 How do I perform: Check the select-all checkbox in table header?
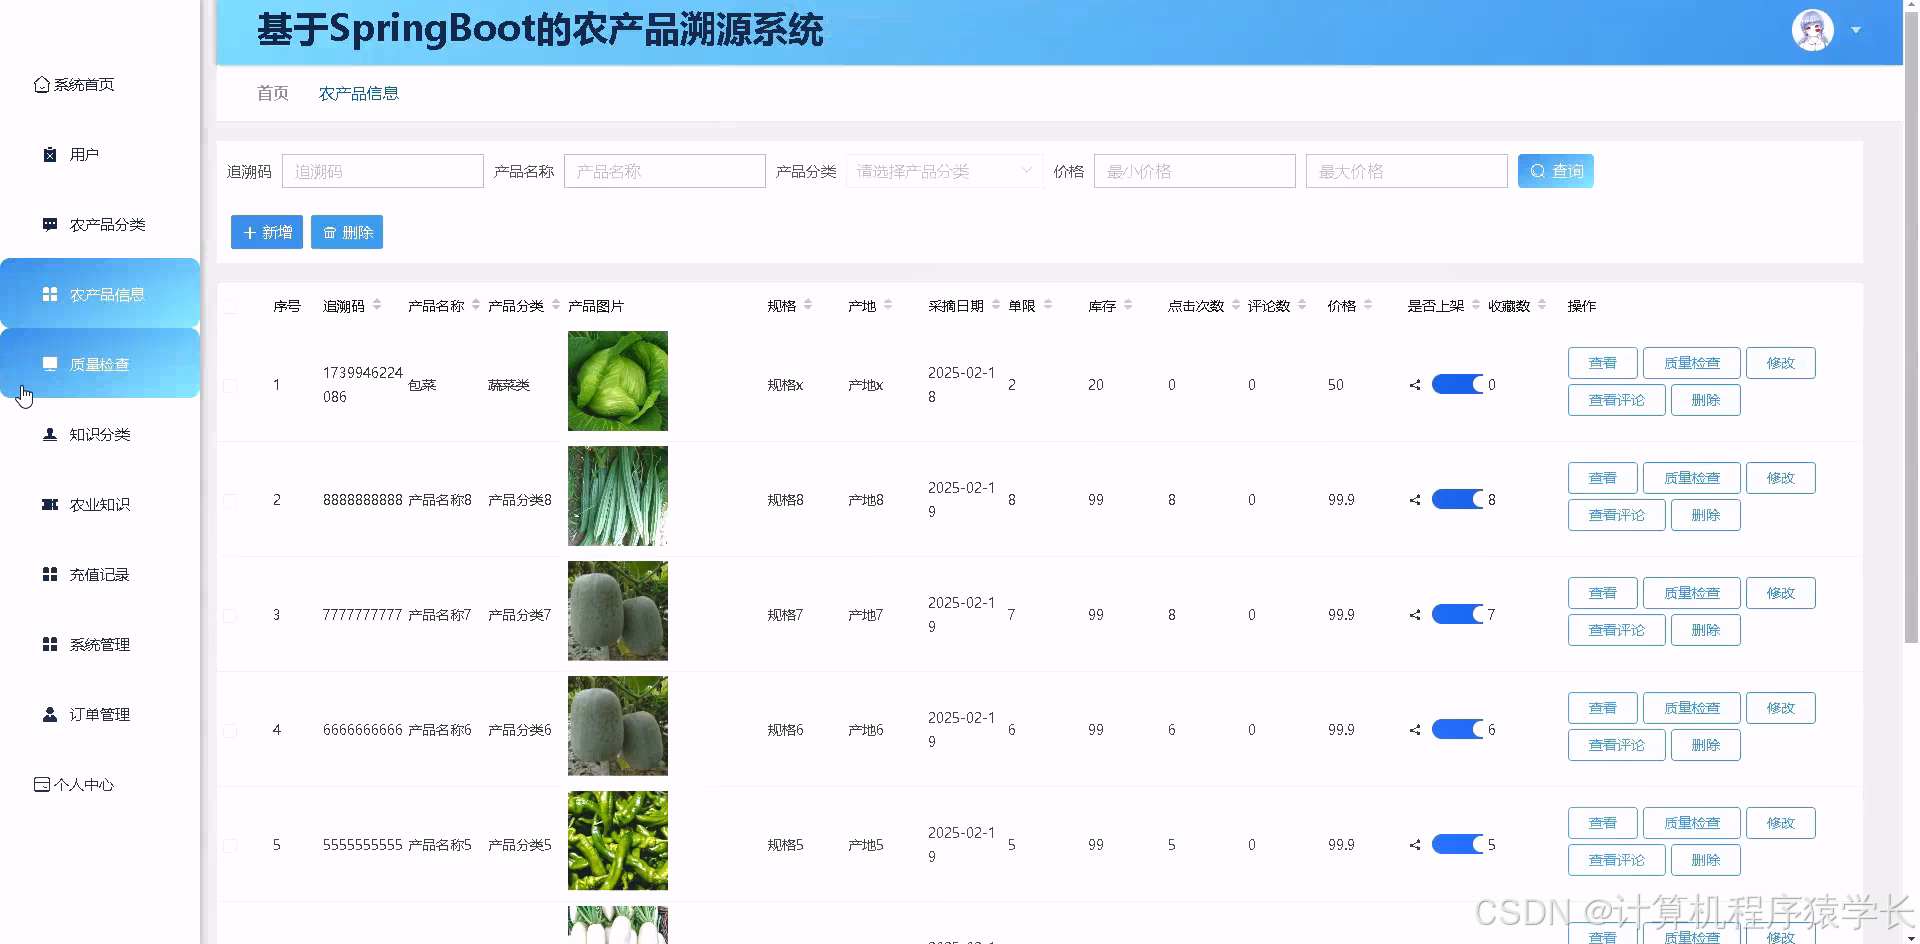pos(230,306)
